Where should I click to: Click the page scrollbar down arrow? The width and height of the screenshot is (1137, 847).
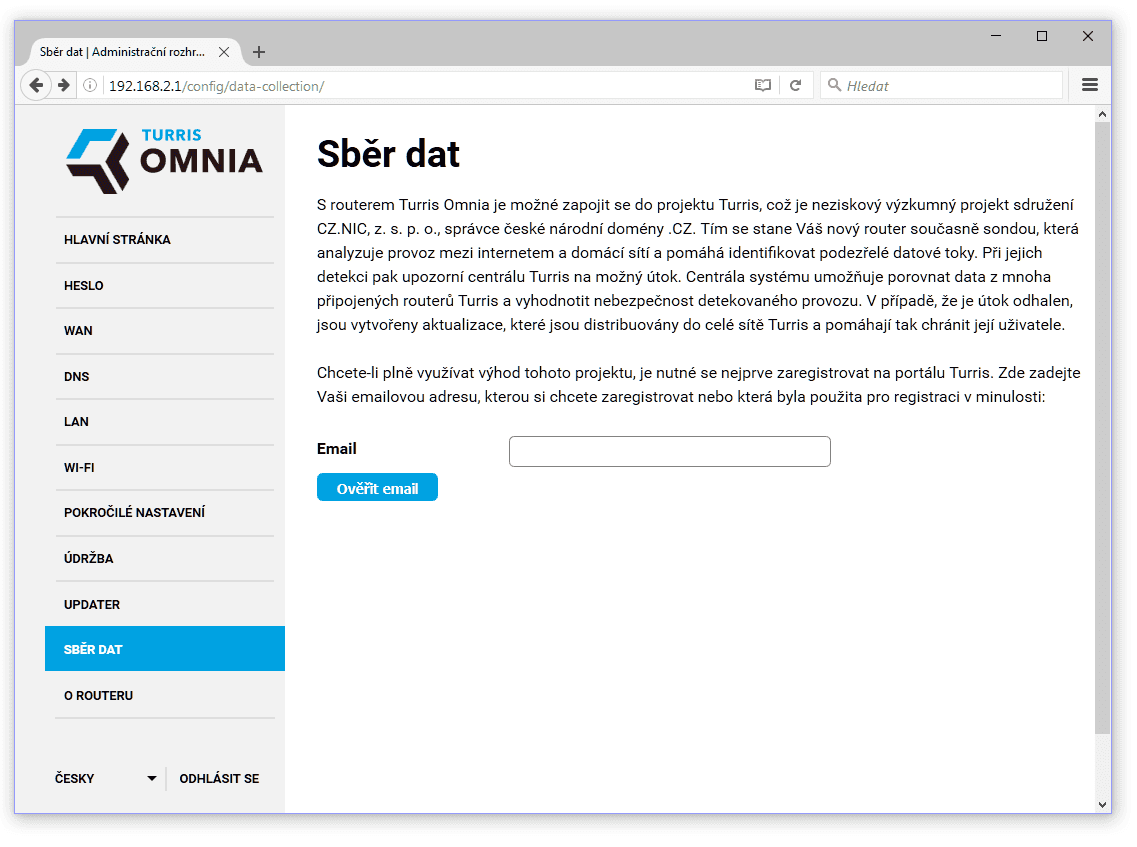pos(1103,804)
